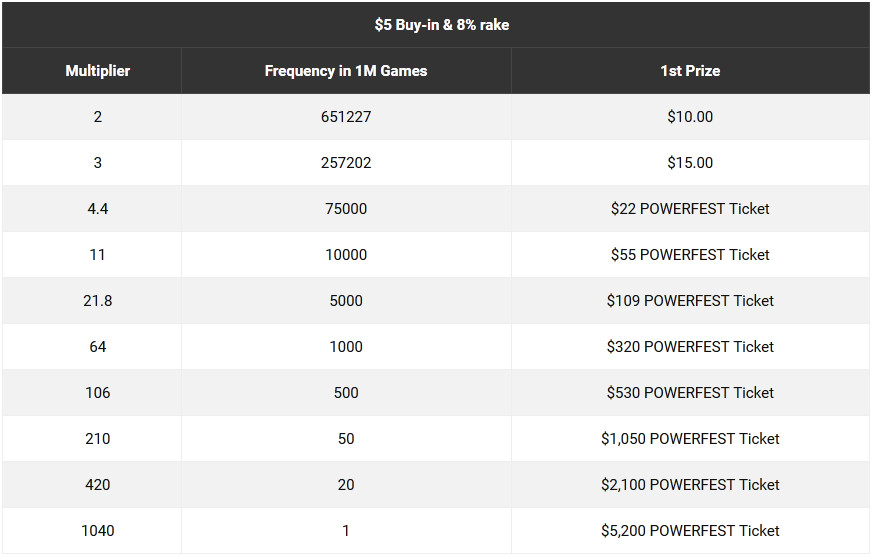Click the '$5,200 POWERFEST Ticket' top prize
Screen dimensions: 872x557
click(x=690, y=531)
